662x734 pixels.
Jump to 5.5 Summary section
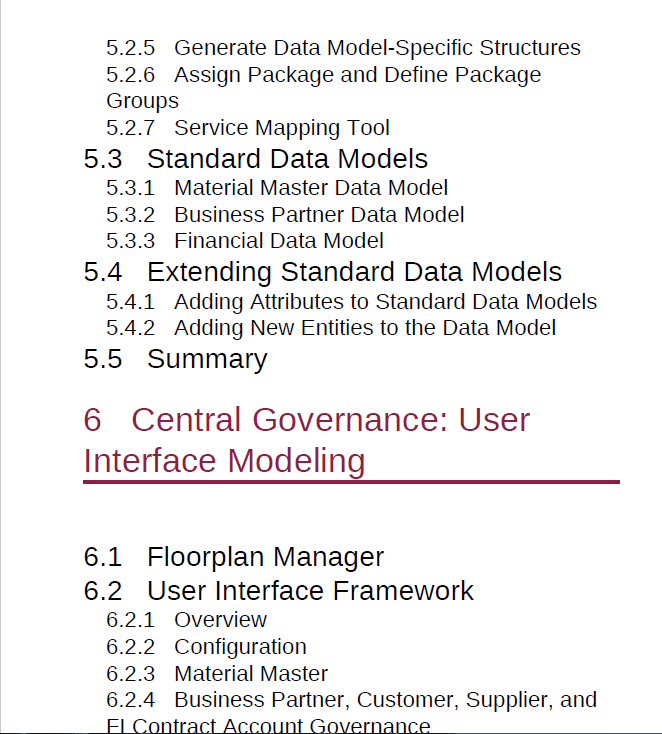[x=176, y=360]
